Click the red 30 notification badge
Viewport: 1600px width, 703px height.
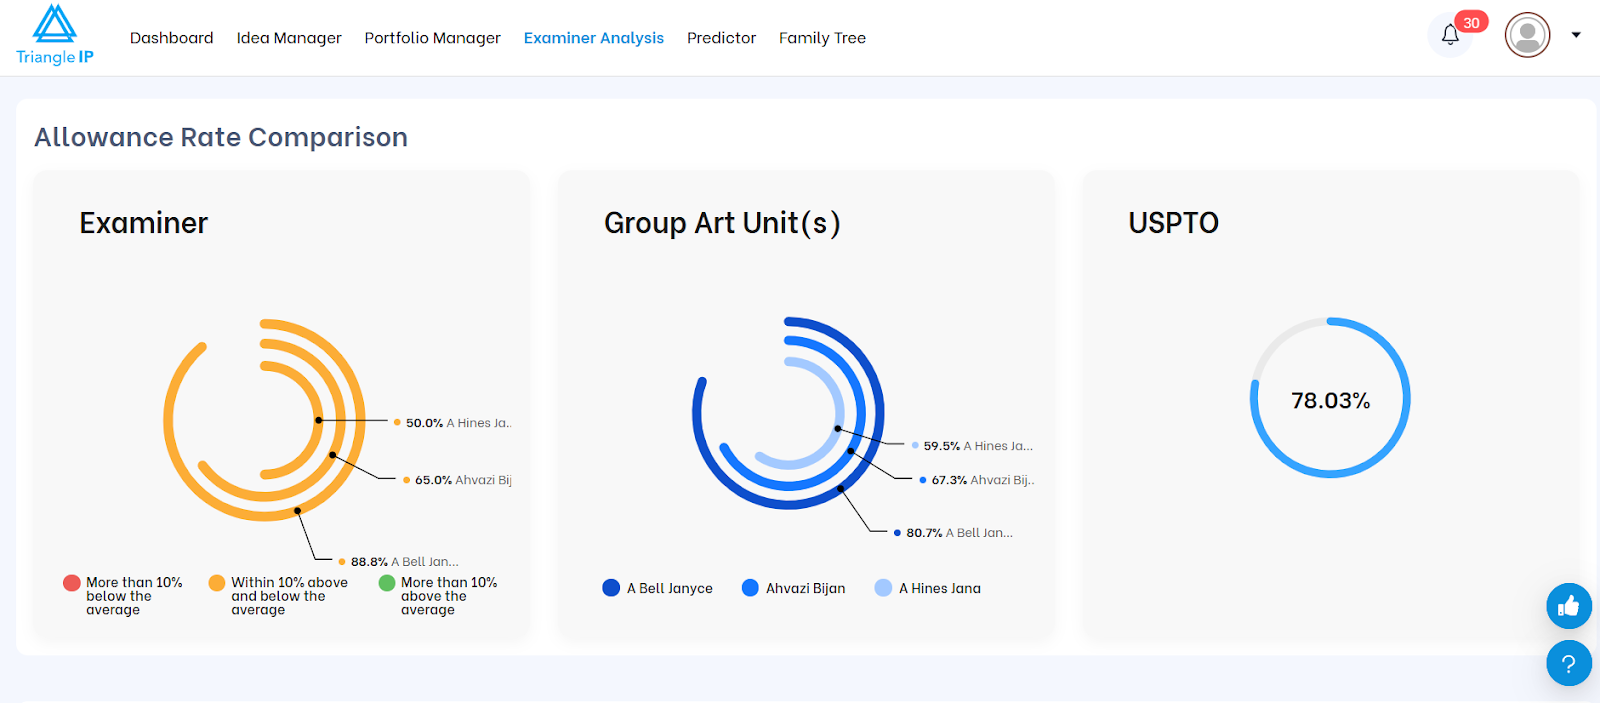click(x=1471, y=22)
